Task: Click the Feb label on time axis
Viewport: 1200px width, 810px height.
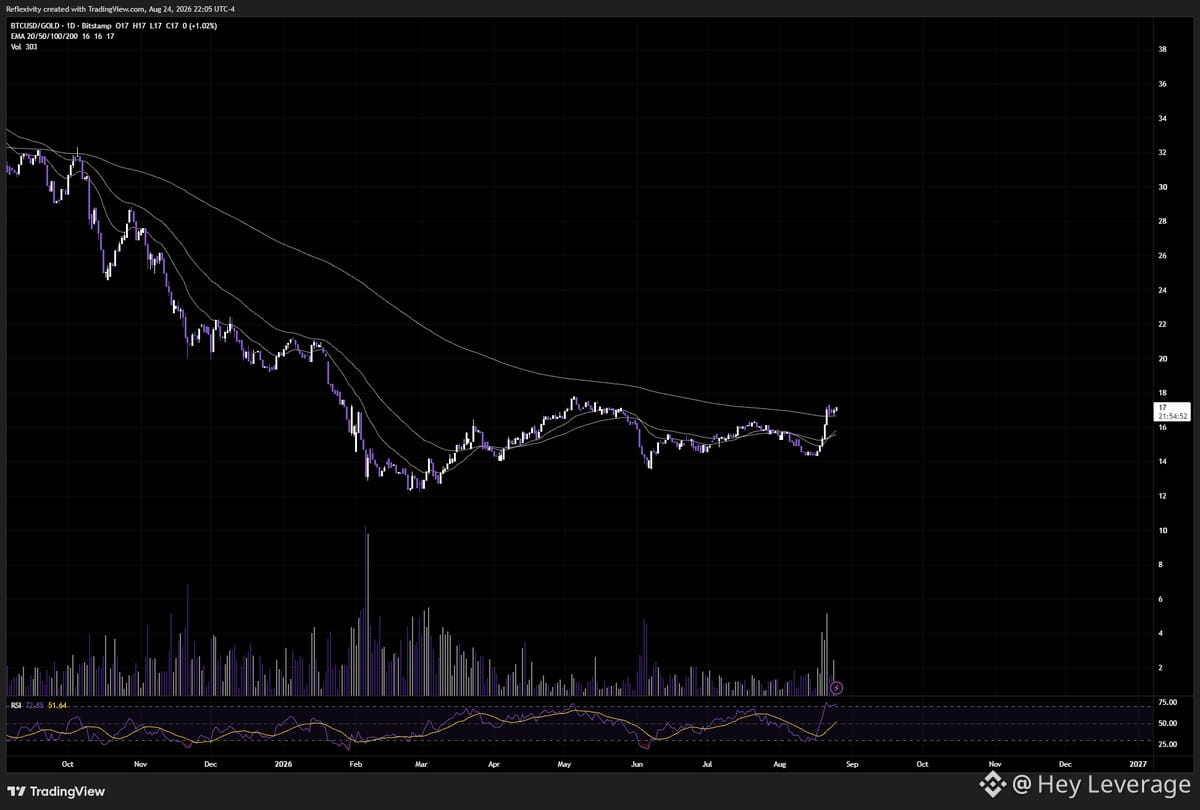Action: tap(355, 763)
